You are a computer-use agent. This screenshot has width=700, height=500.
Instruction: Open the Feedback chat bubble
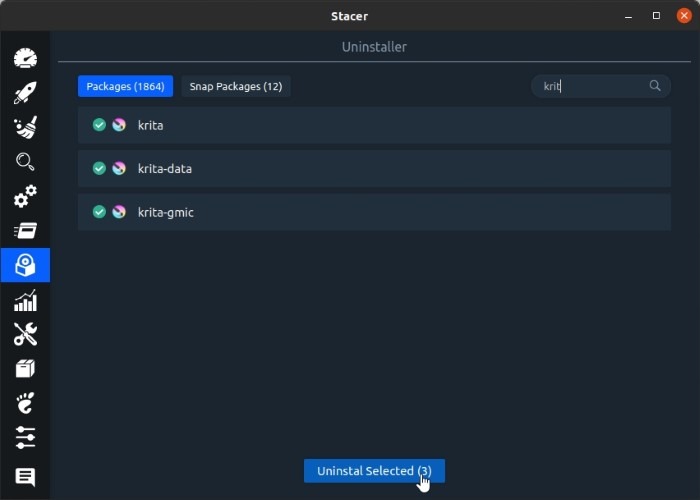pos(25,477)
